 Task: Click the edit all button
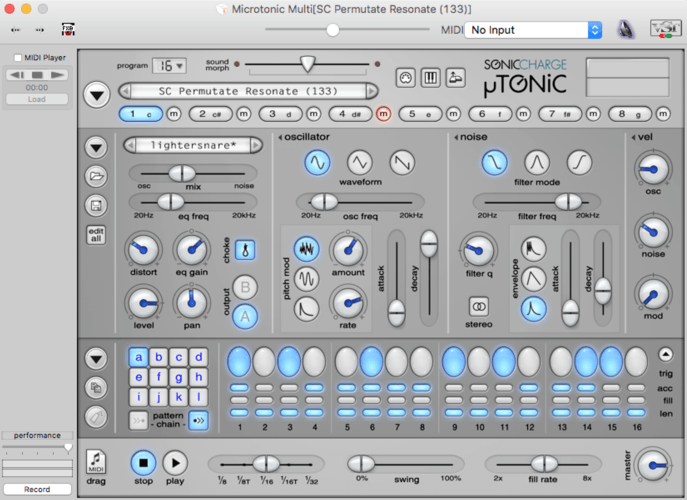click(x=96, y=235)
